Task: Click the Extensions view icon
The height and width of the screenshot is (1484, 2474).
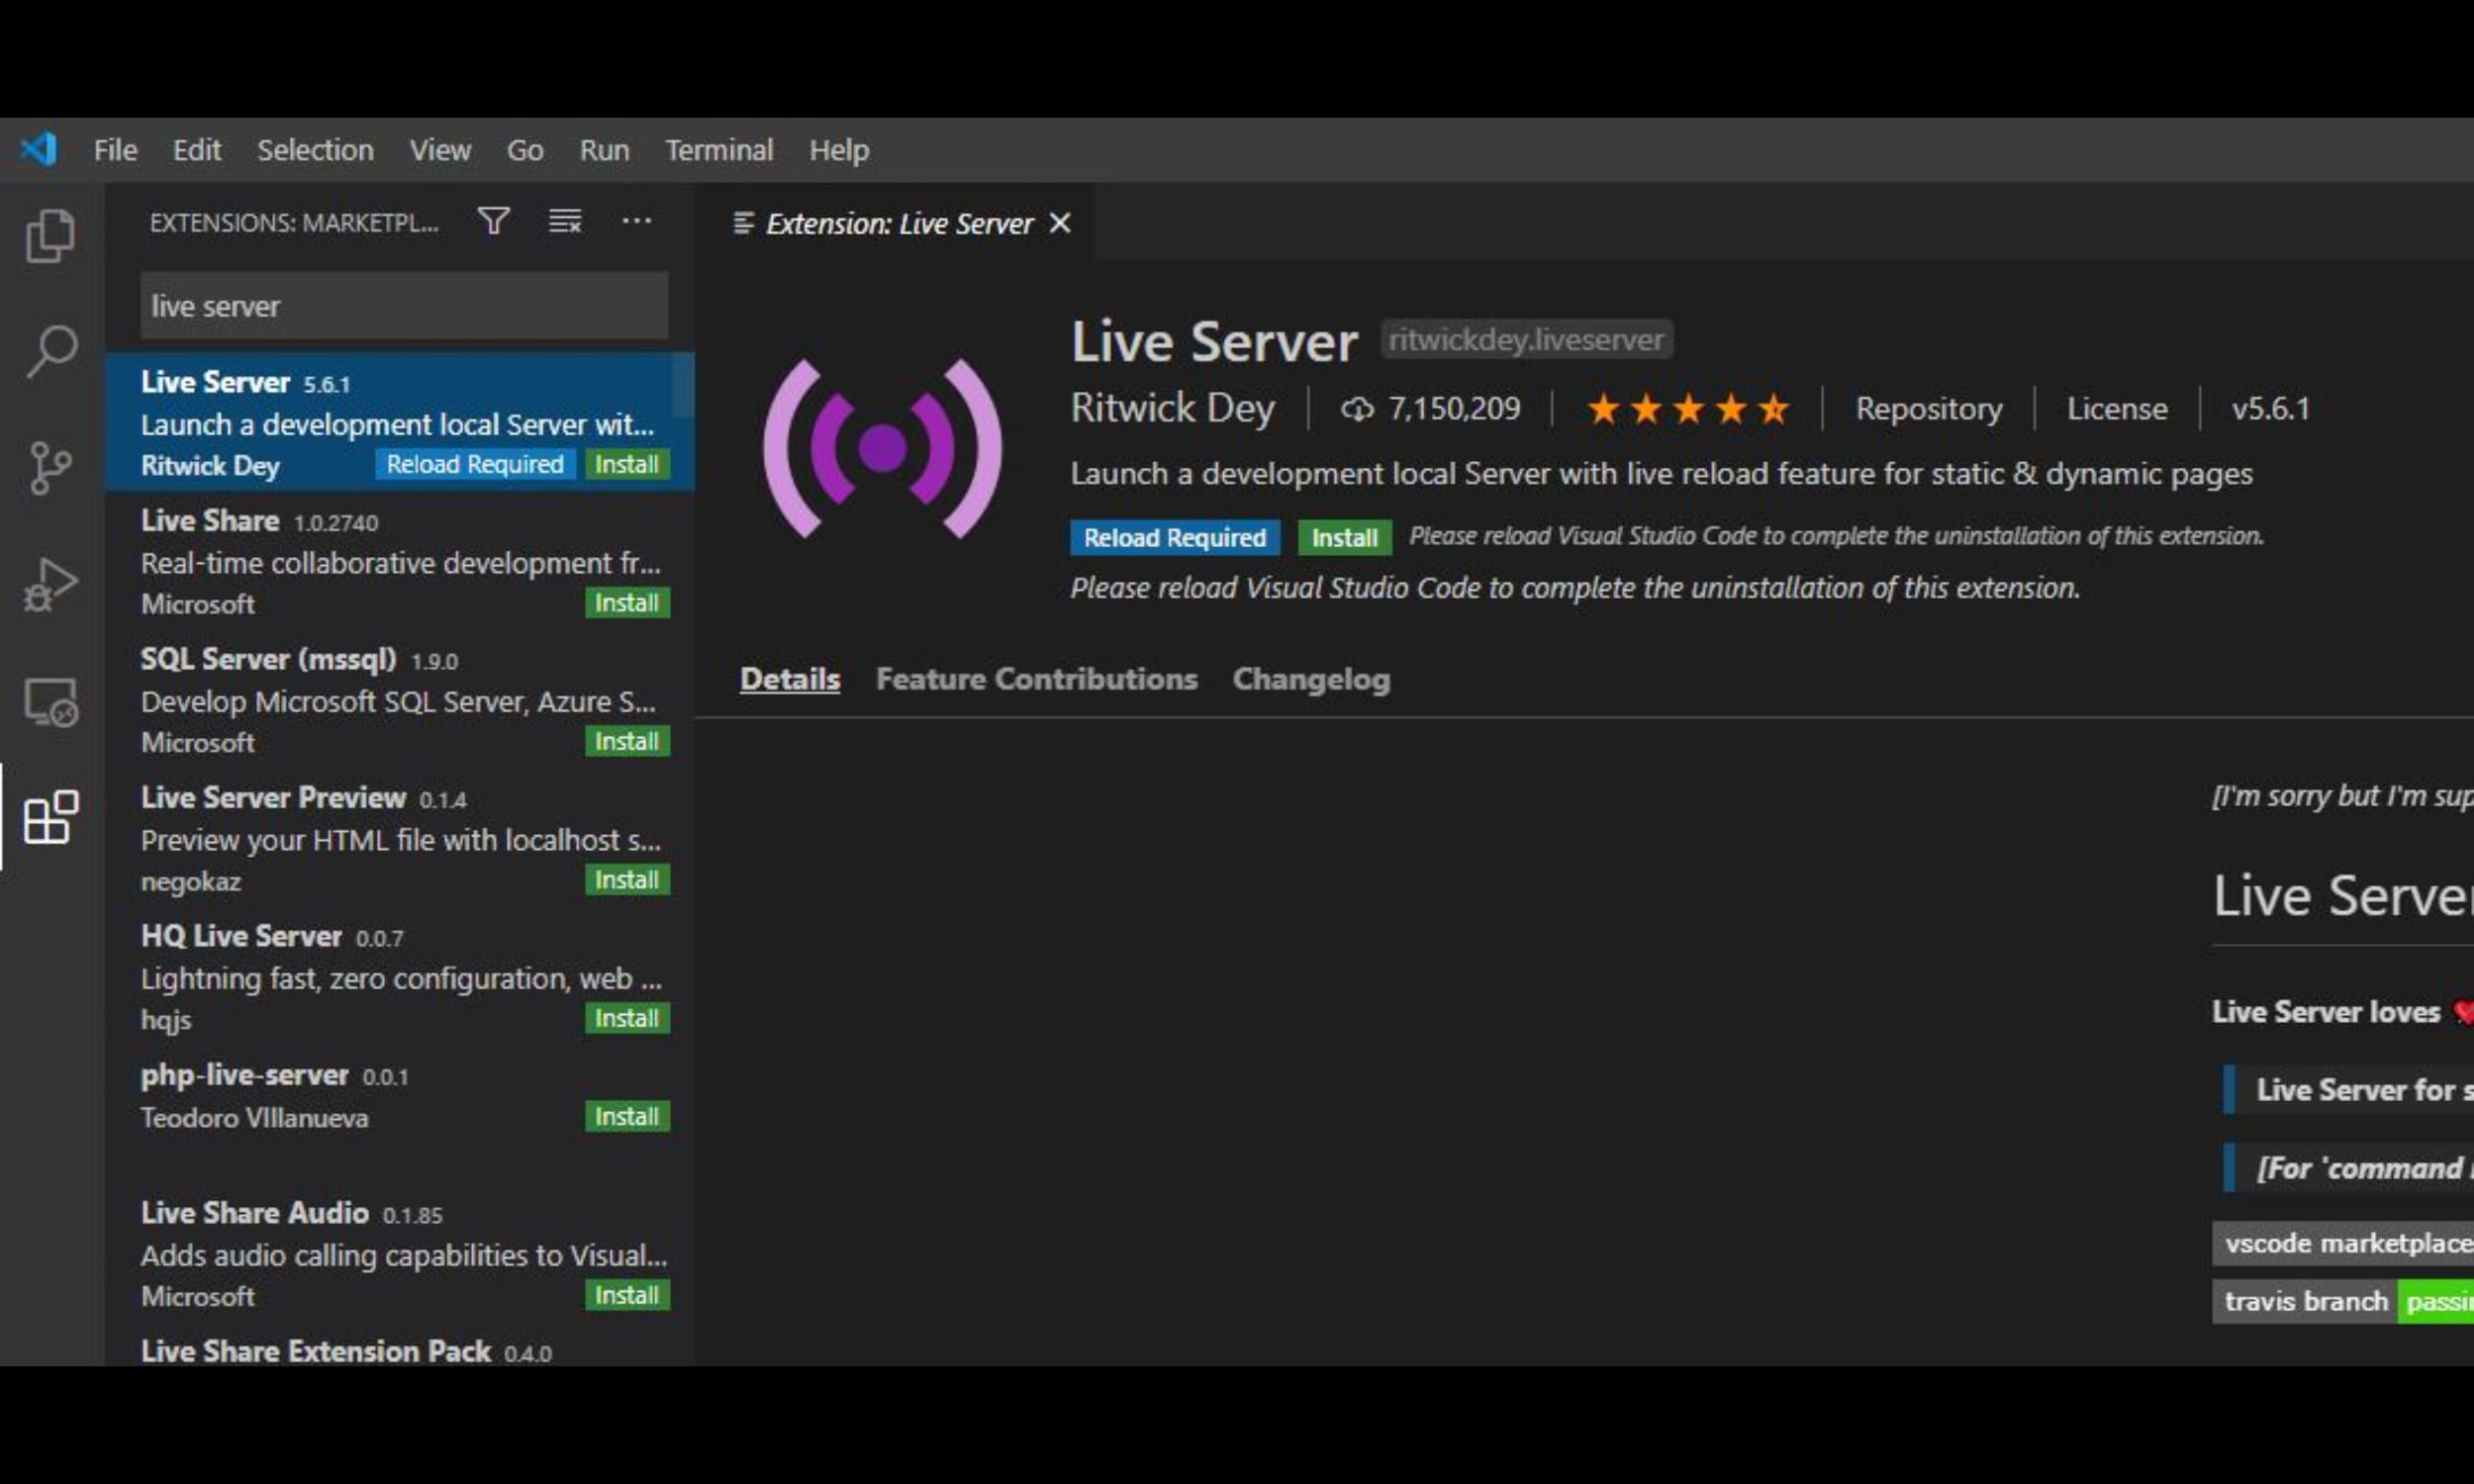Action: (50, 818)
